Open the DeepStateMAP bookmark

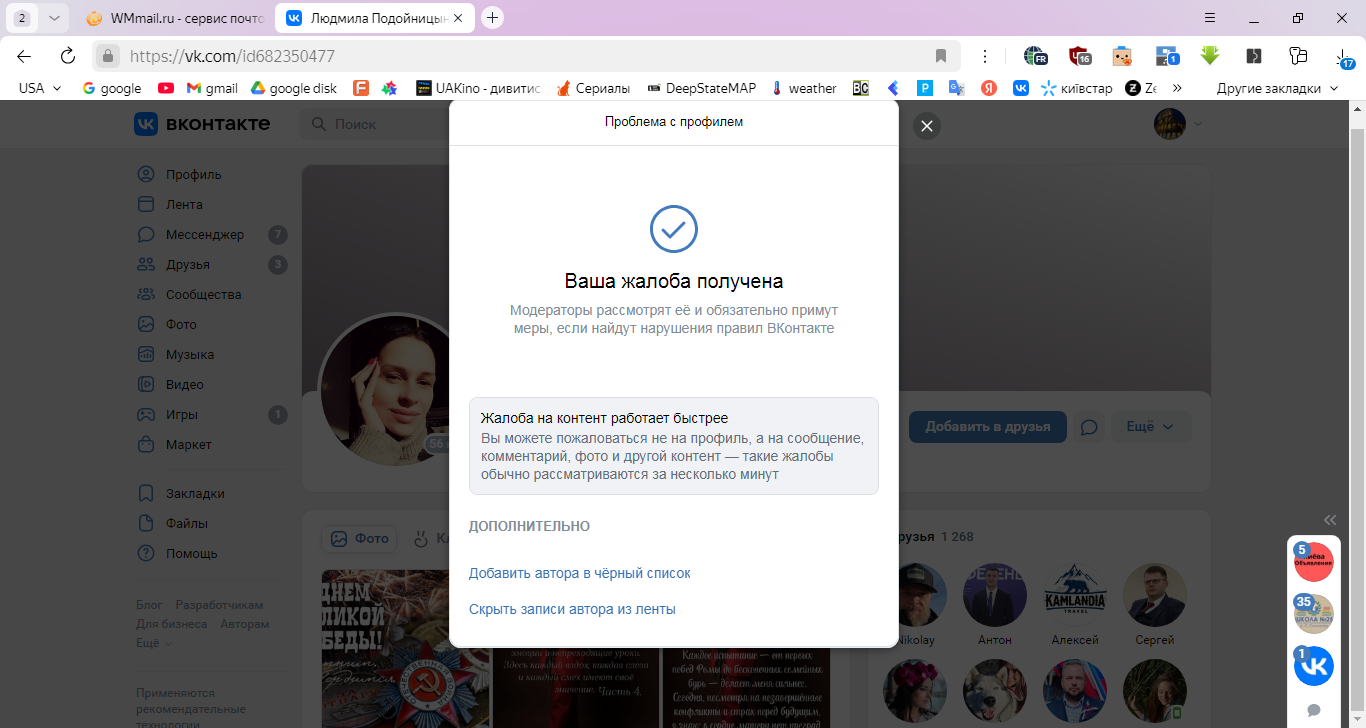point(701,88)
